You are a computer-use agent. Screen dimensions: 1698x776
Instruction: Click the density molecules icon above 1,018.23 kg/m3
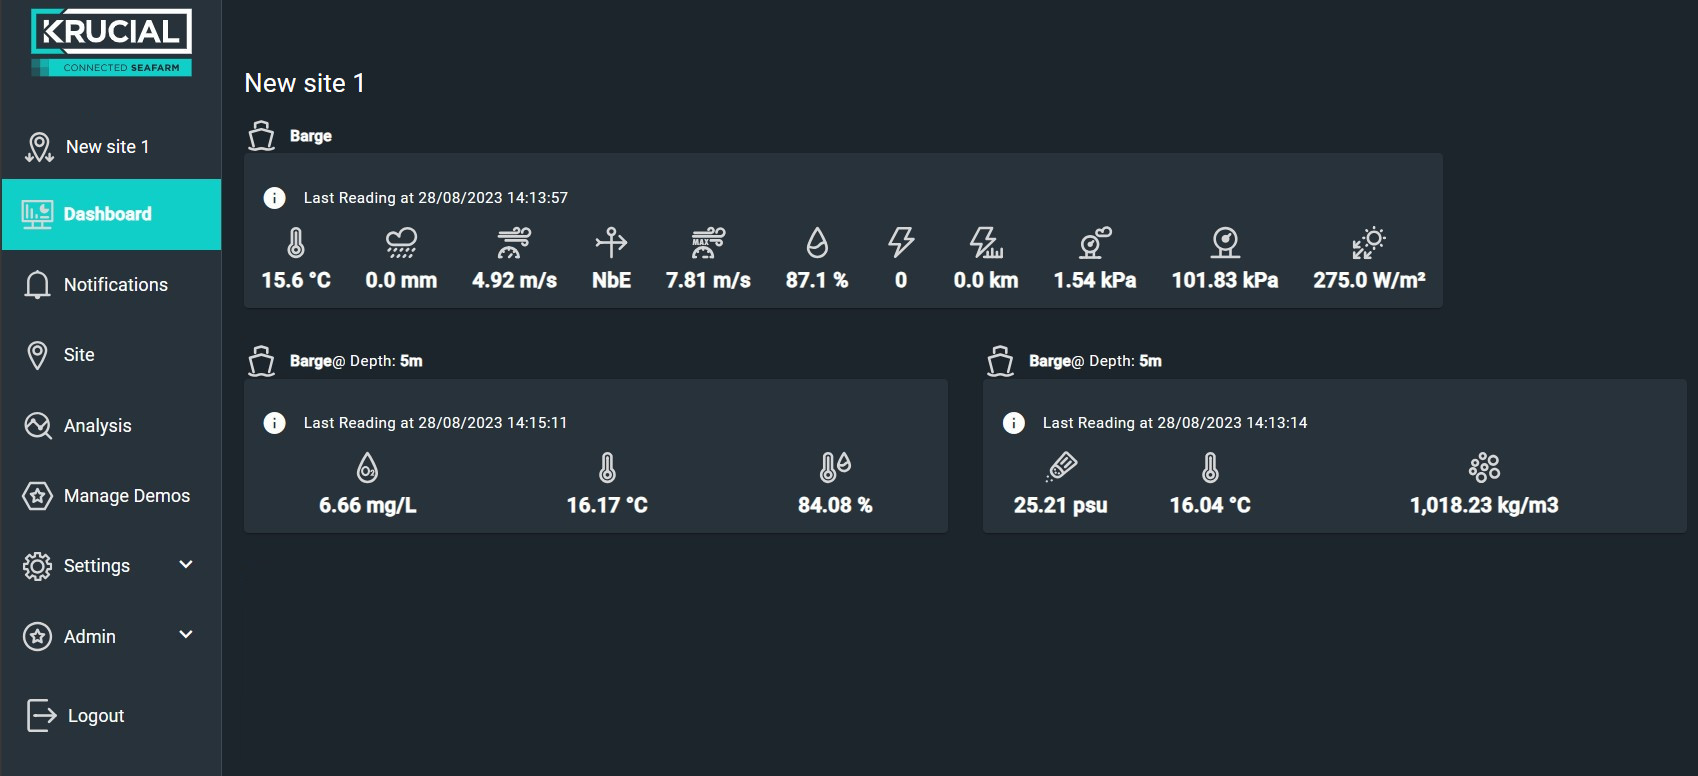(1484, 467)
